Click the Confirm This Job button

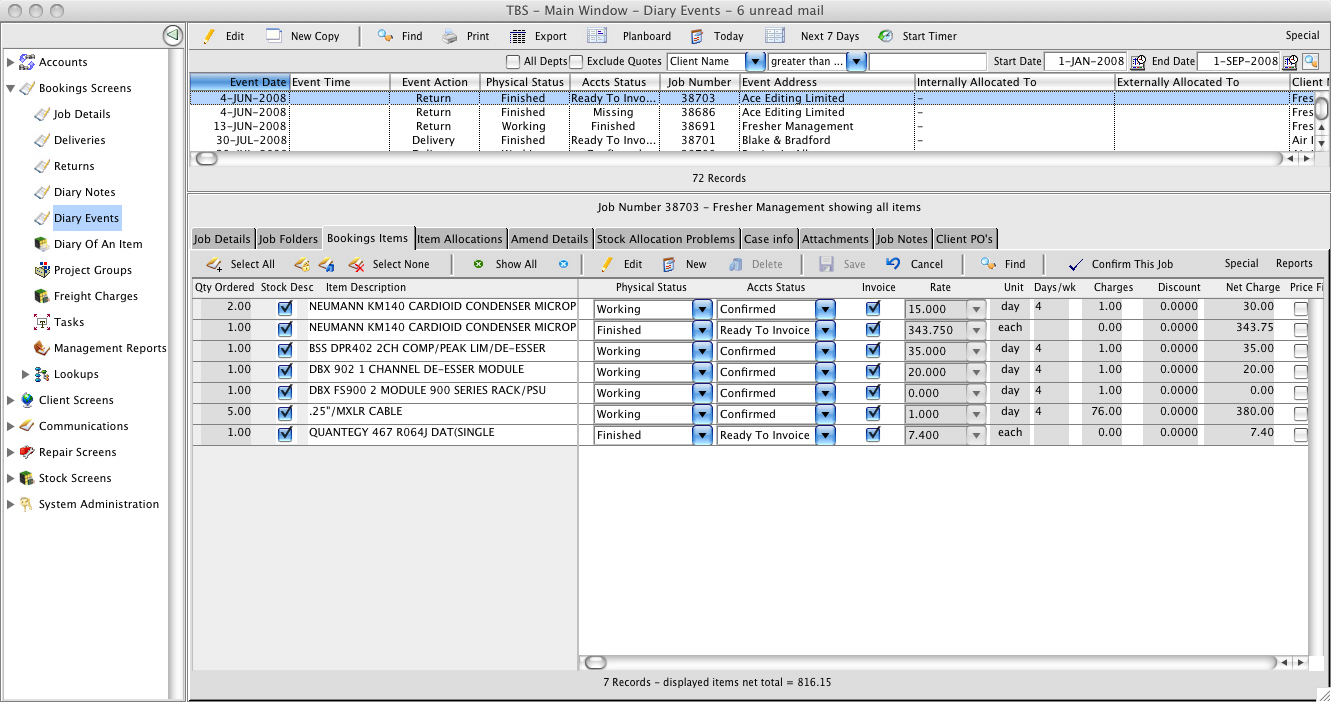pyautogui.click(x=1120, y=264)
